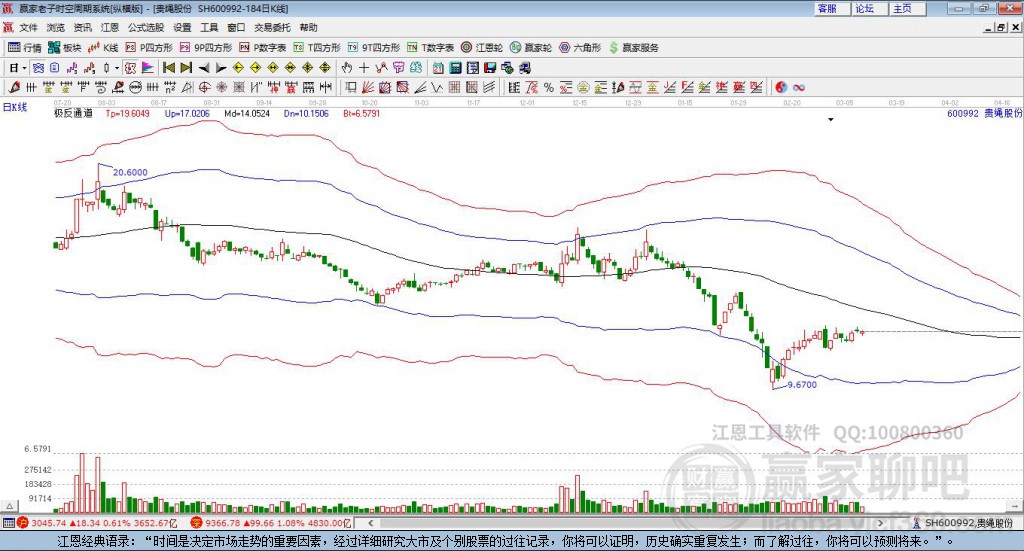
Task: Select the percent % retracement tool
Action: click(x=549, y=87)
